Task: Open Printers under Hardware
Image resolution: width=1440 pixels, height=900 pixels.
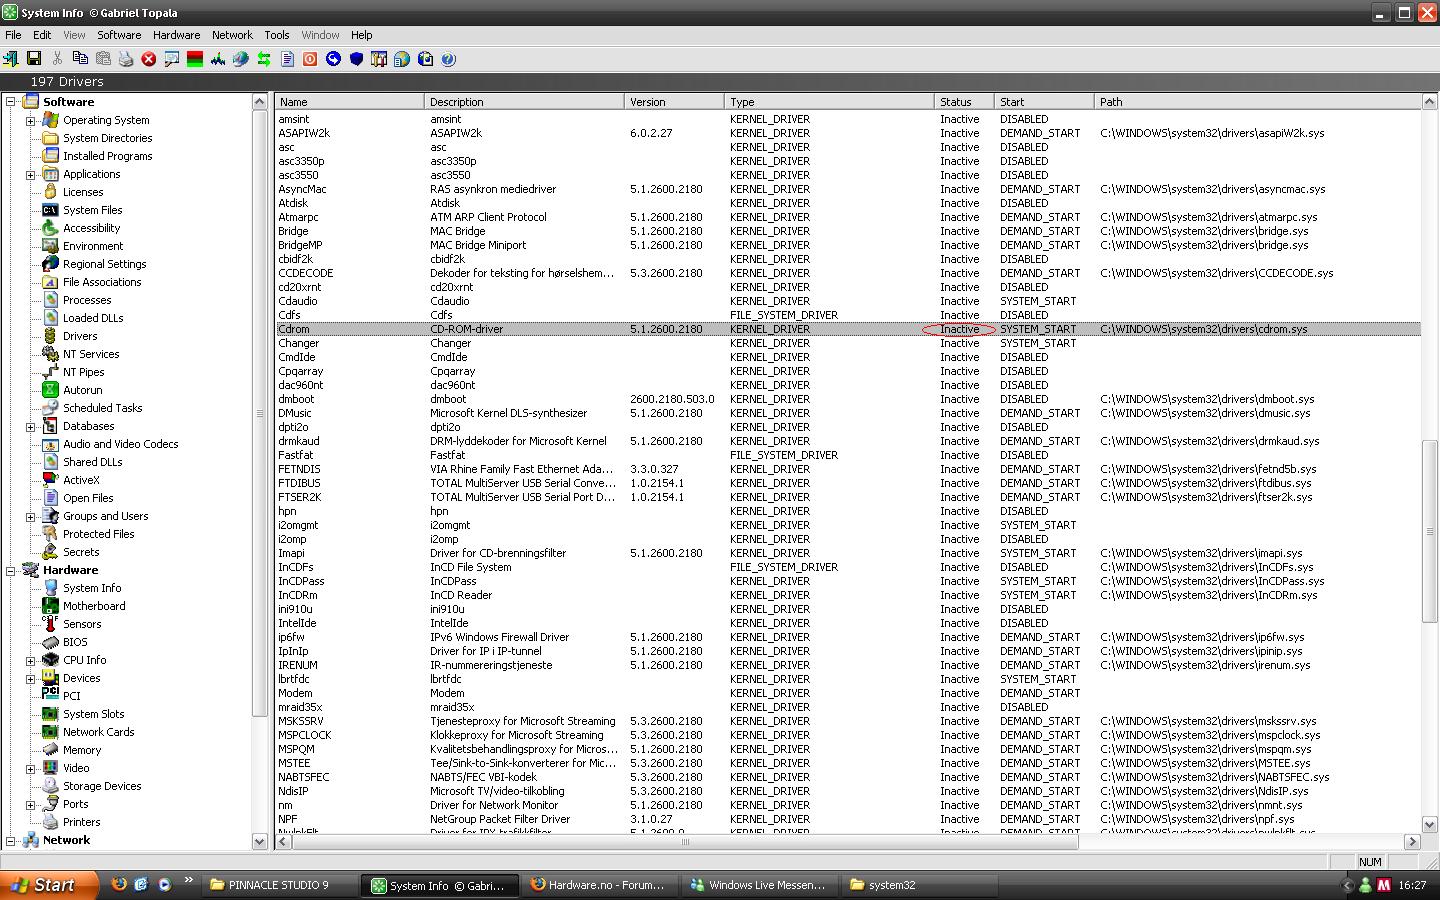Action: 81,822
